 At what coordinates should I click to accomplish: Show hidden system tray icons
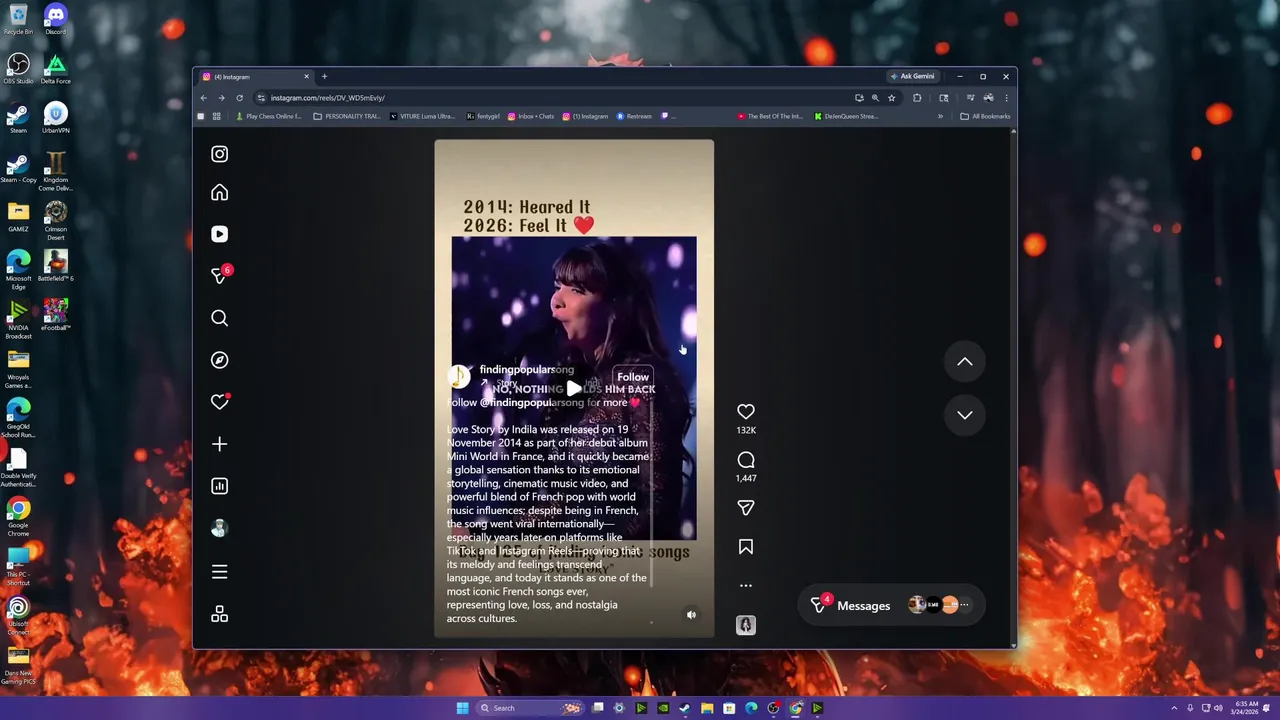(1175, 708)
